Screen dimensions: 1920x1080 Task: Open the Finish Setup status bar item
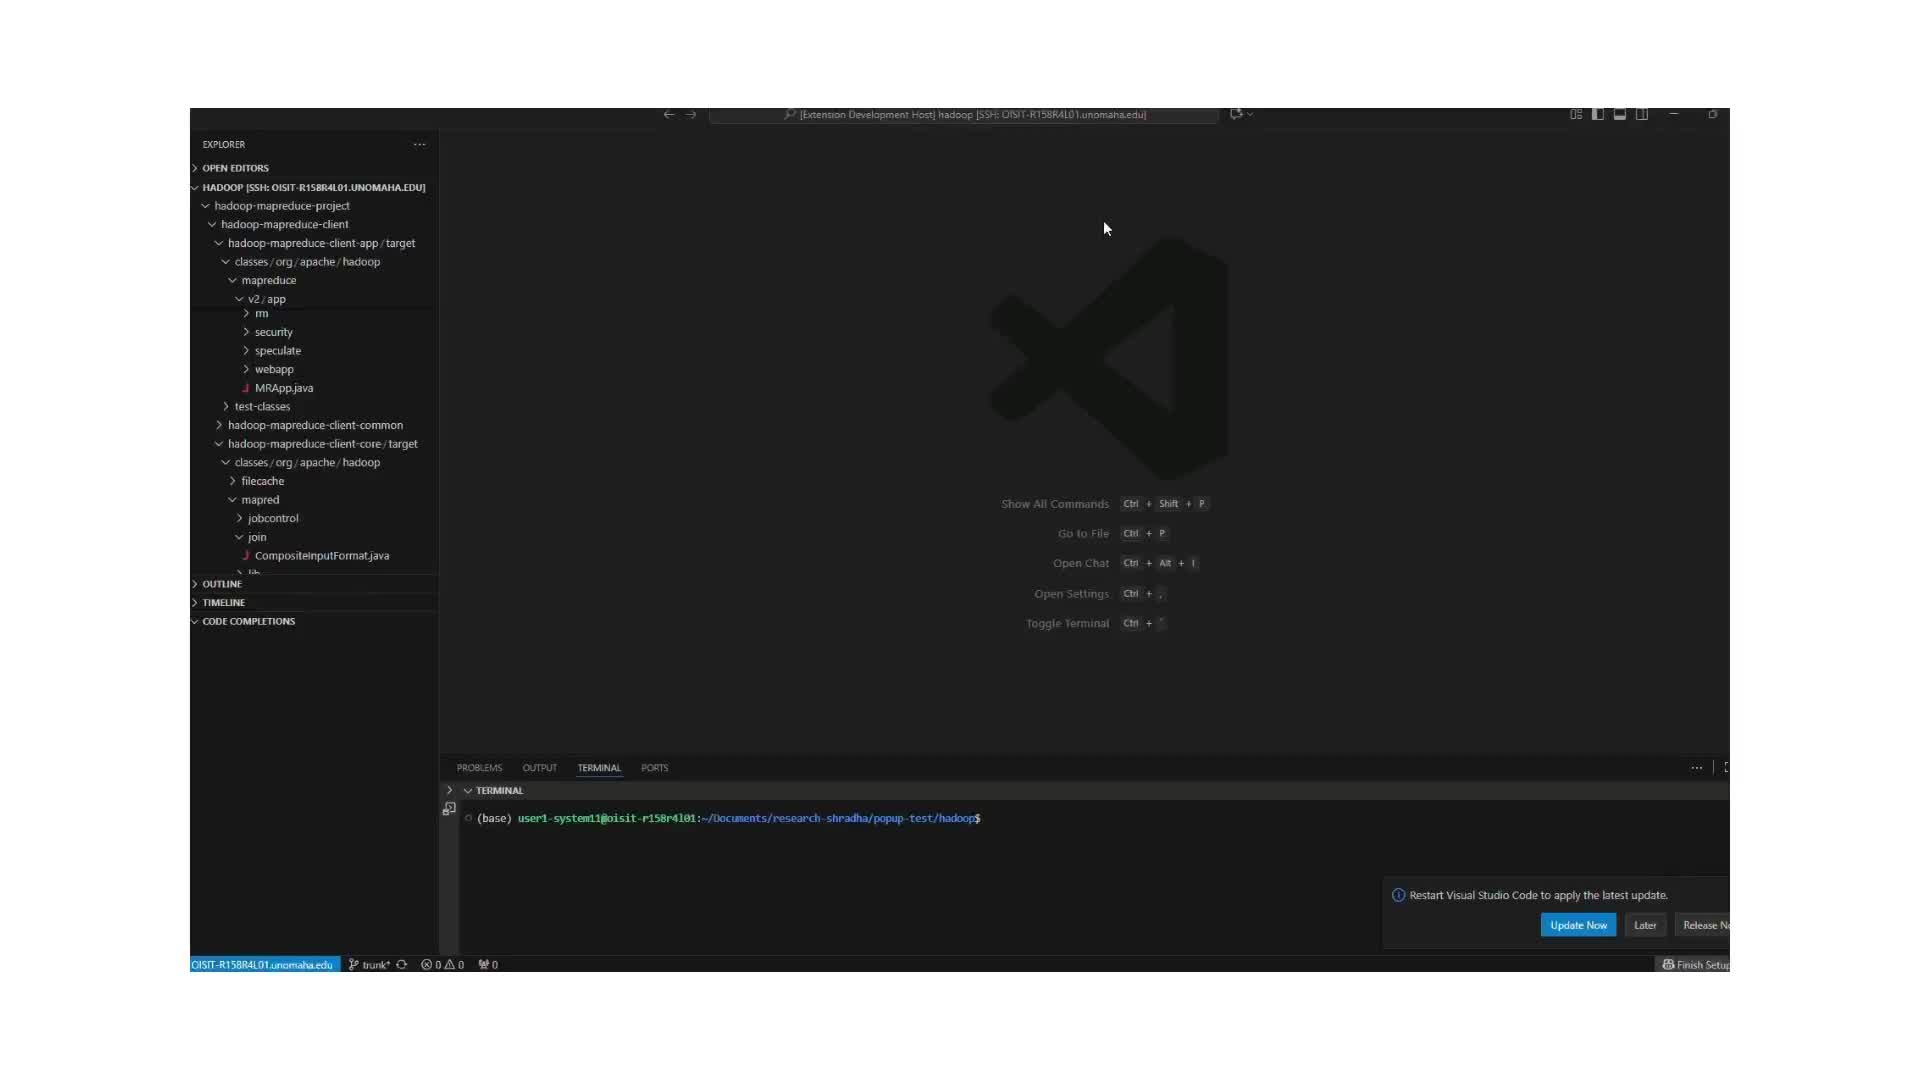pyautogui.click(x=1695, y=965)
